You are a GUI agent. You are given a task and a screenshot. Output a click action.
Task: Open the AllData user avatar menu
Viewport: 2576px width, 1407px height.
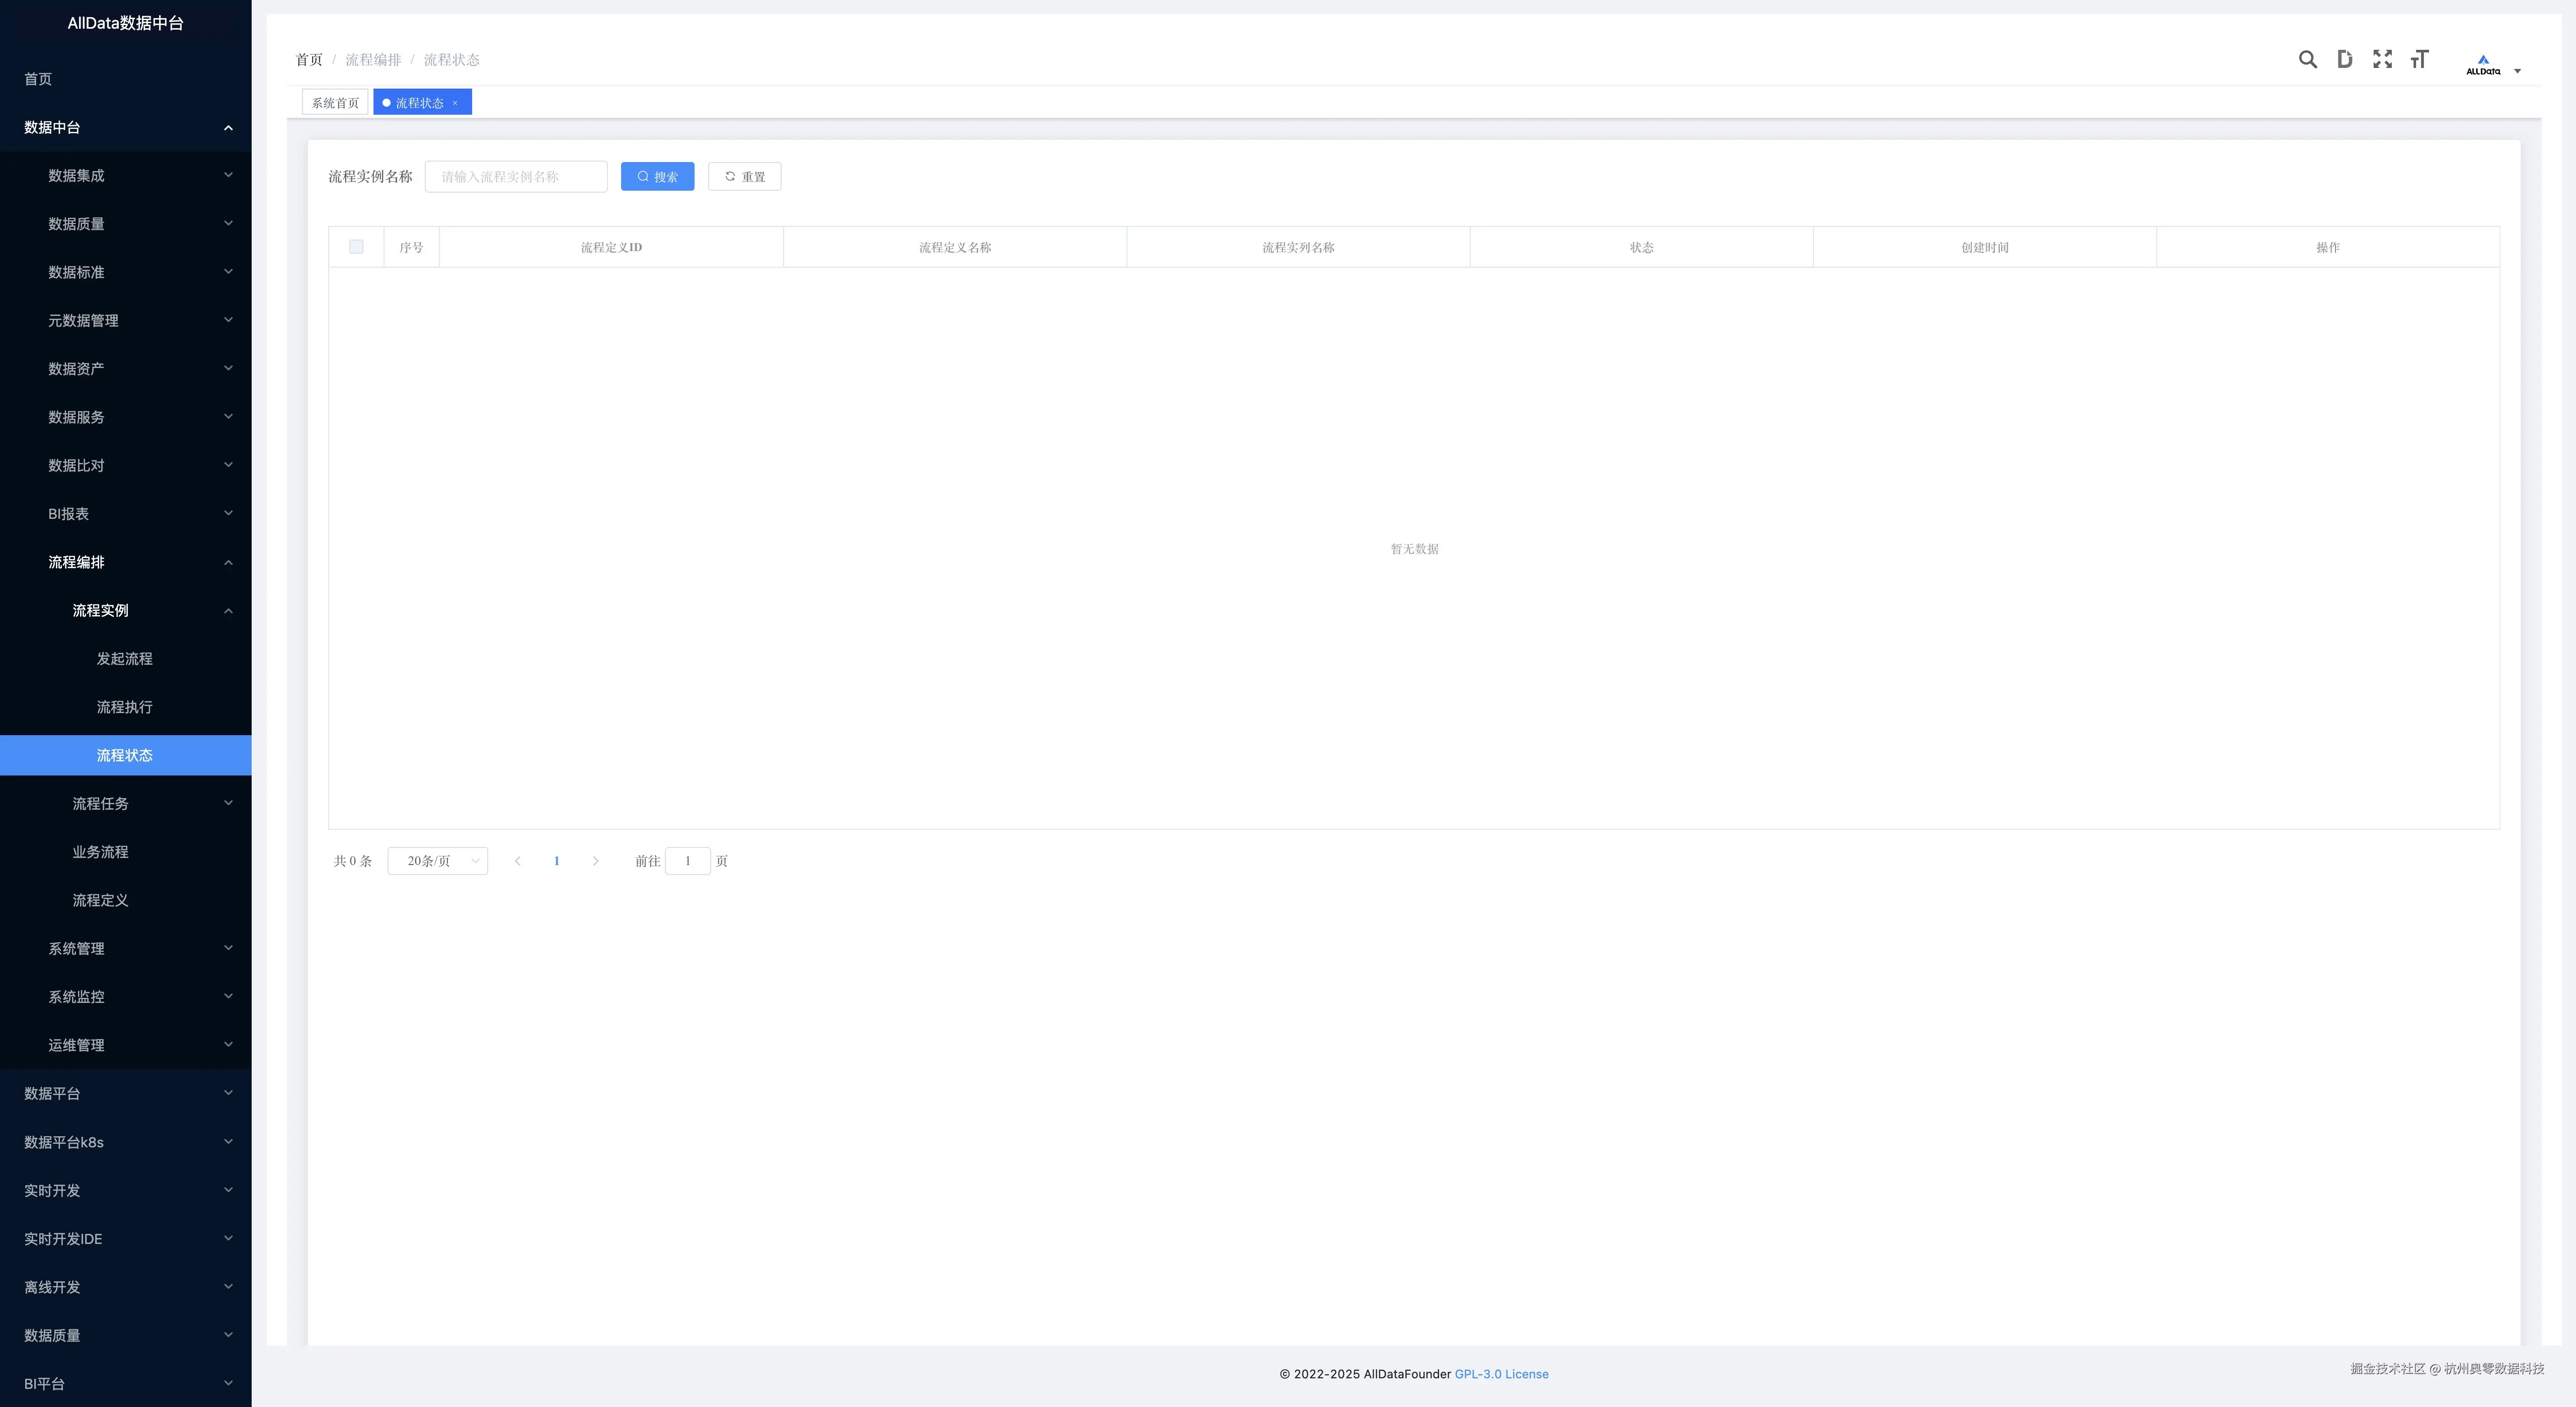(x=2491, y=65)
